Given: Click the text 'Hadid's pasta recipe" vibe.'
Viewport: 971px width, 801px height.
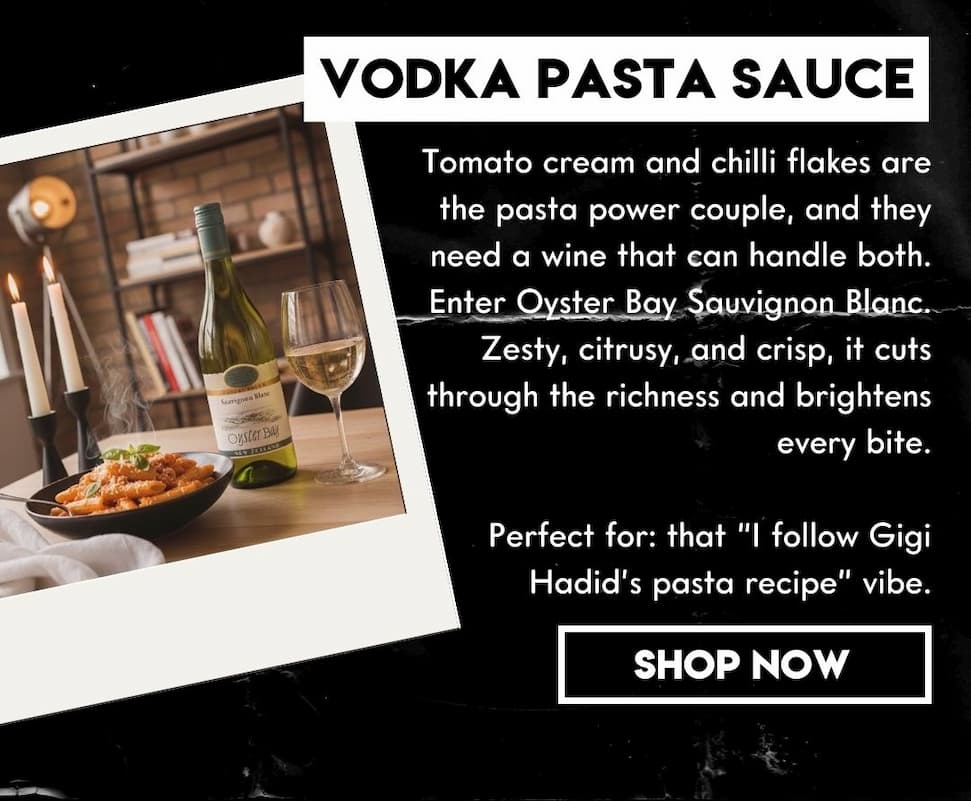Looking at the screenshot, I should 730,582.
